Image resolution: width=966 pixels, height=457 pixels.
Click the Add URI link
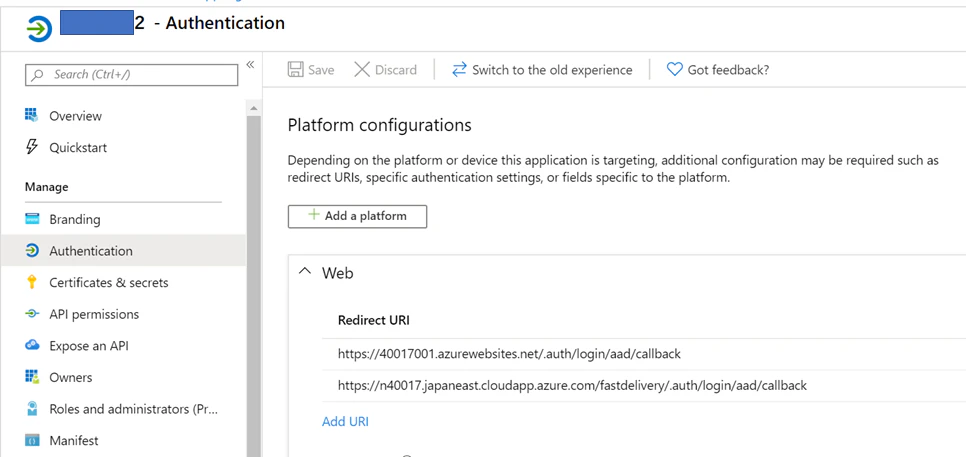pyautogui.click(x=345, y=421)
